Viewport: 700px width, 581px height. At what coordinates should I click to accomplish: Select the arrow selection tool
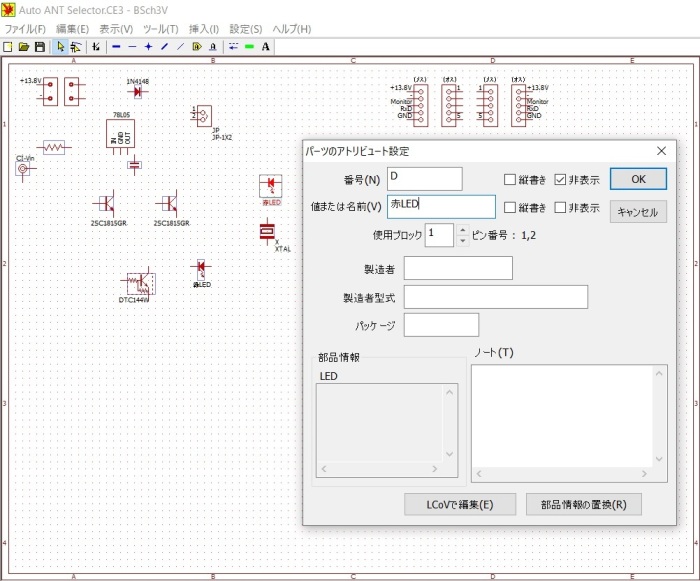[60, 46]
